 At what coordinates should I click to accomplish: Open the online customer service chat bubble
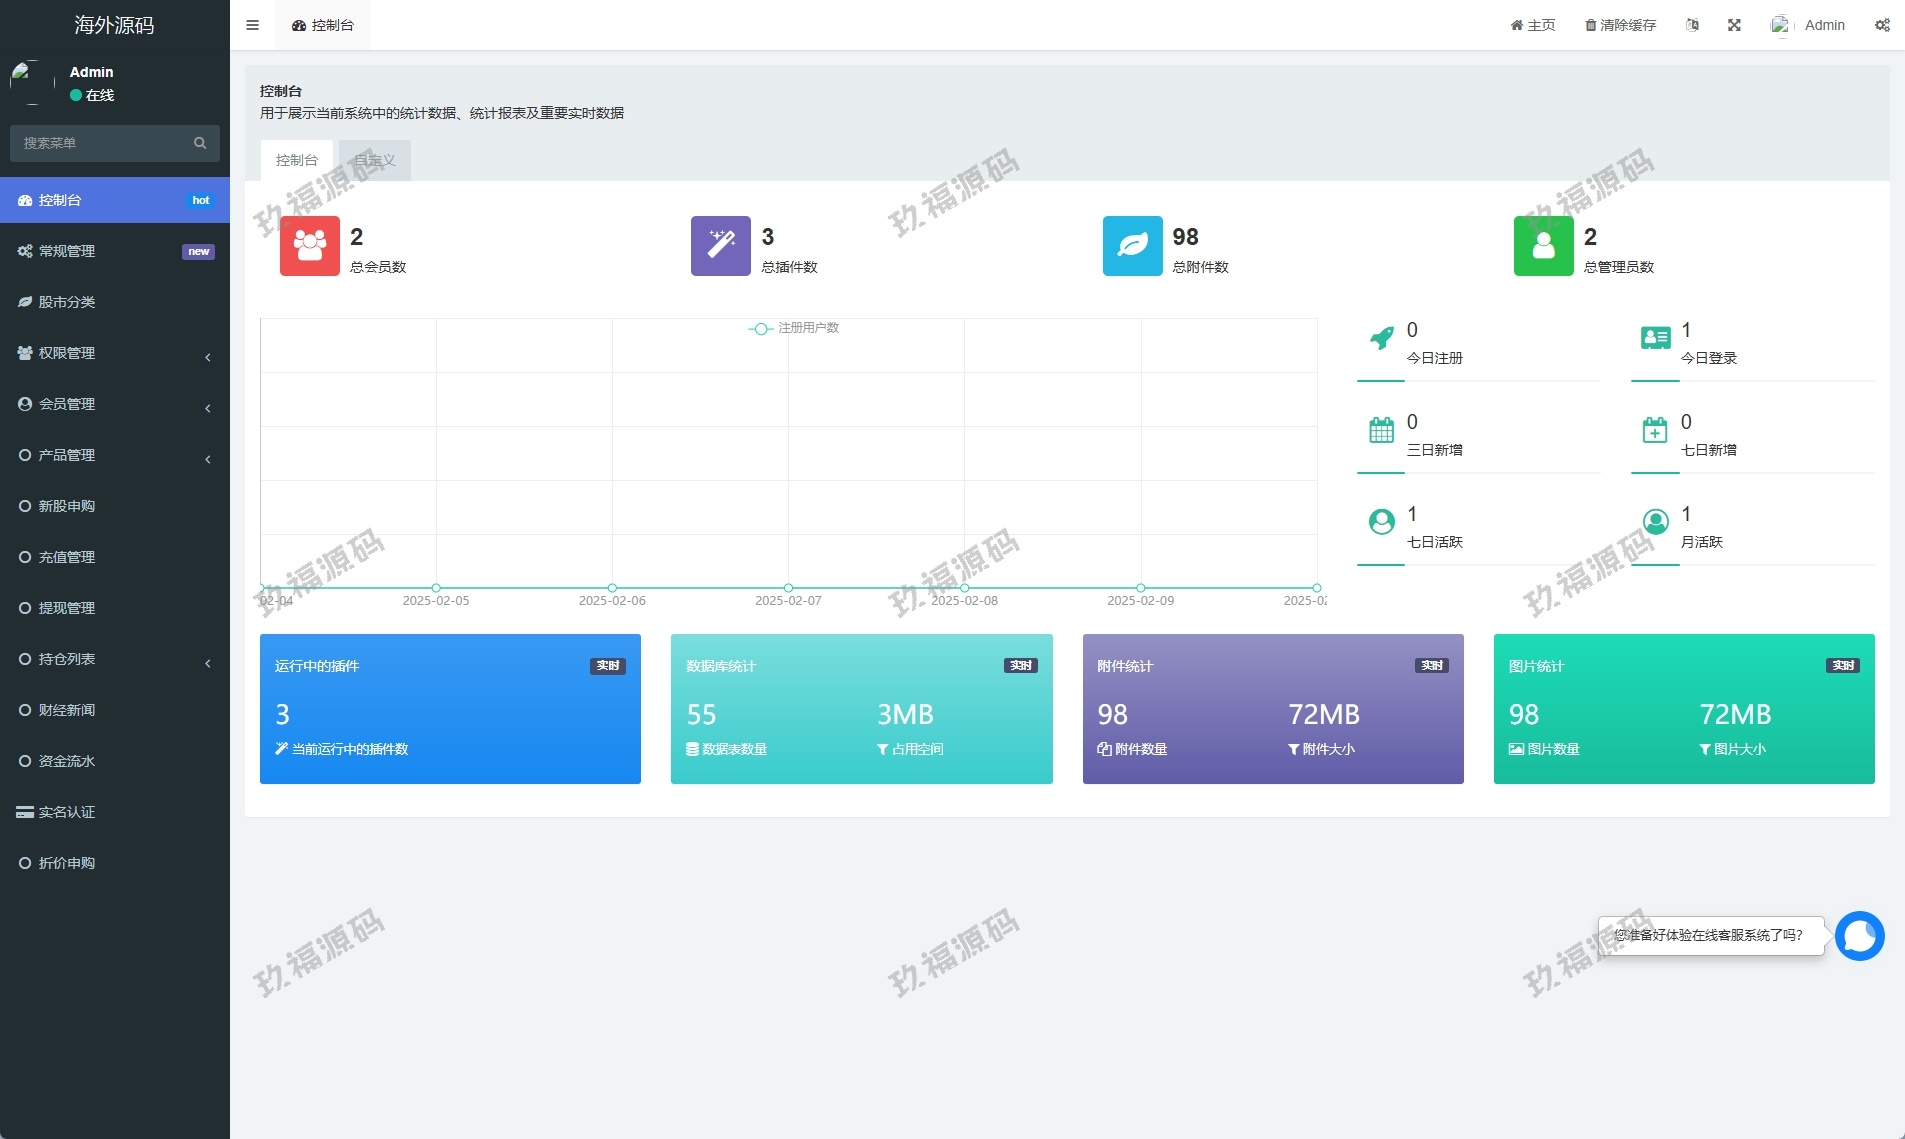pos(1859,936)
